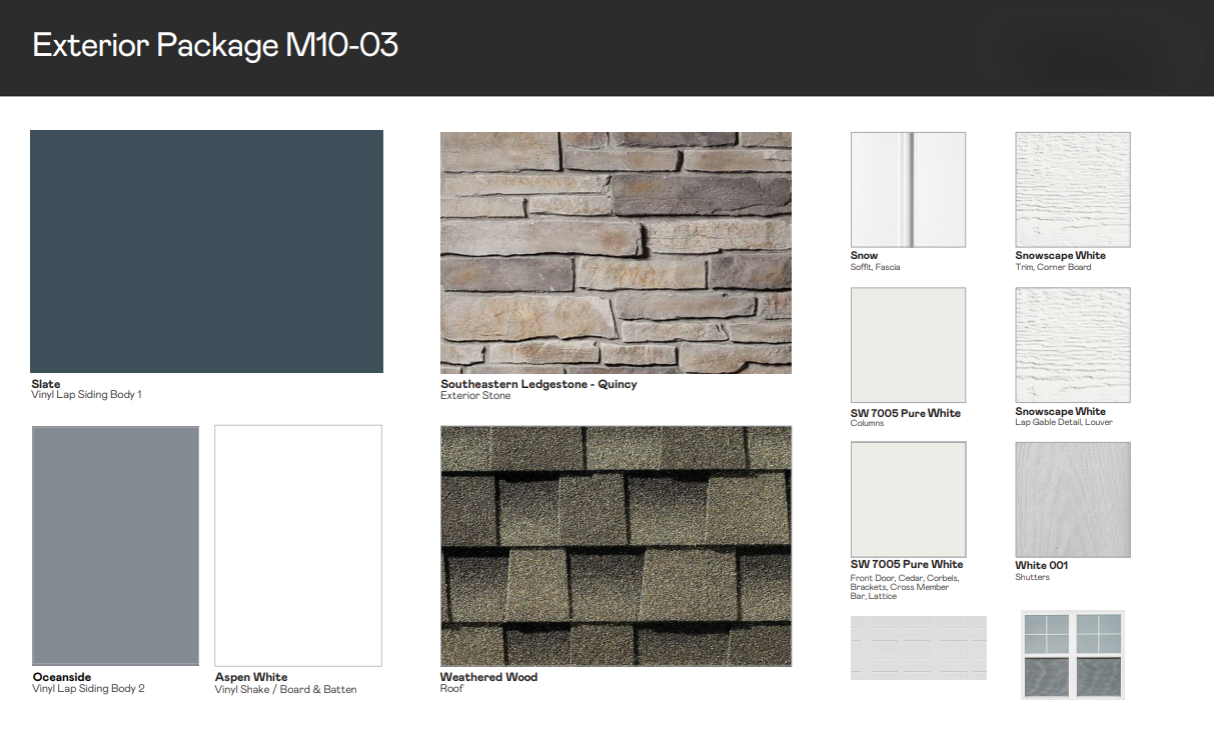The image size is (1214, 735).
Task: Select the White 001 shutters swatch
Action: (x=1072, y=499)
